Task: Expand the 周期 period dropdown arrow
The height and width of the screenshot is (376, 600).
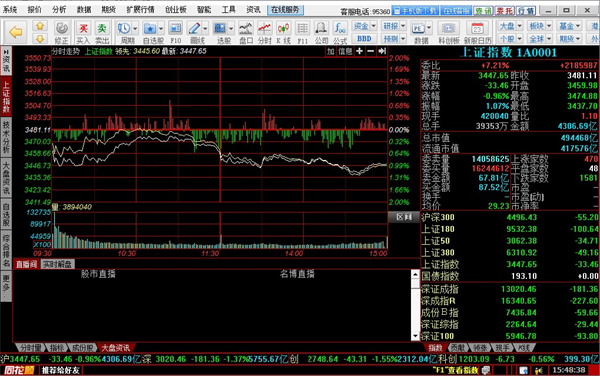Action: pos(135,28)
